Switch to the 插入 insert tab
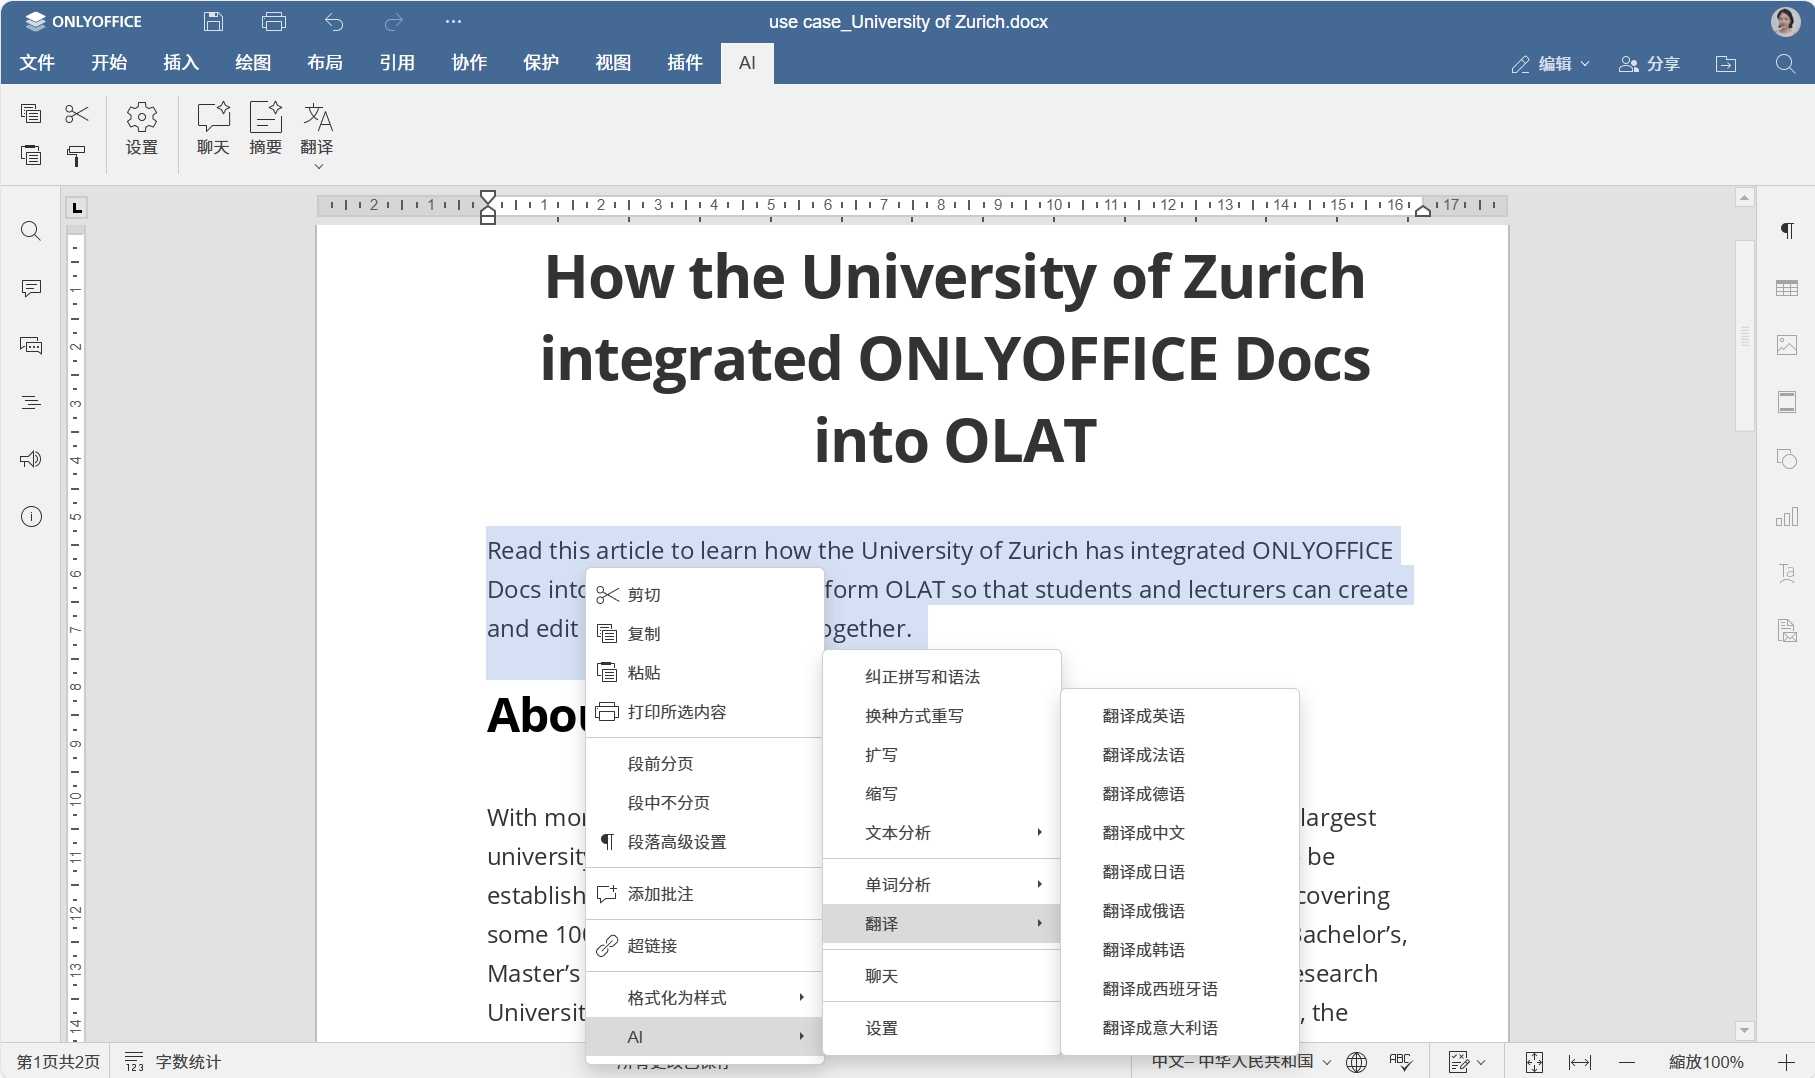 point(181,62)
